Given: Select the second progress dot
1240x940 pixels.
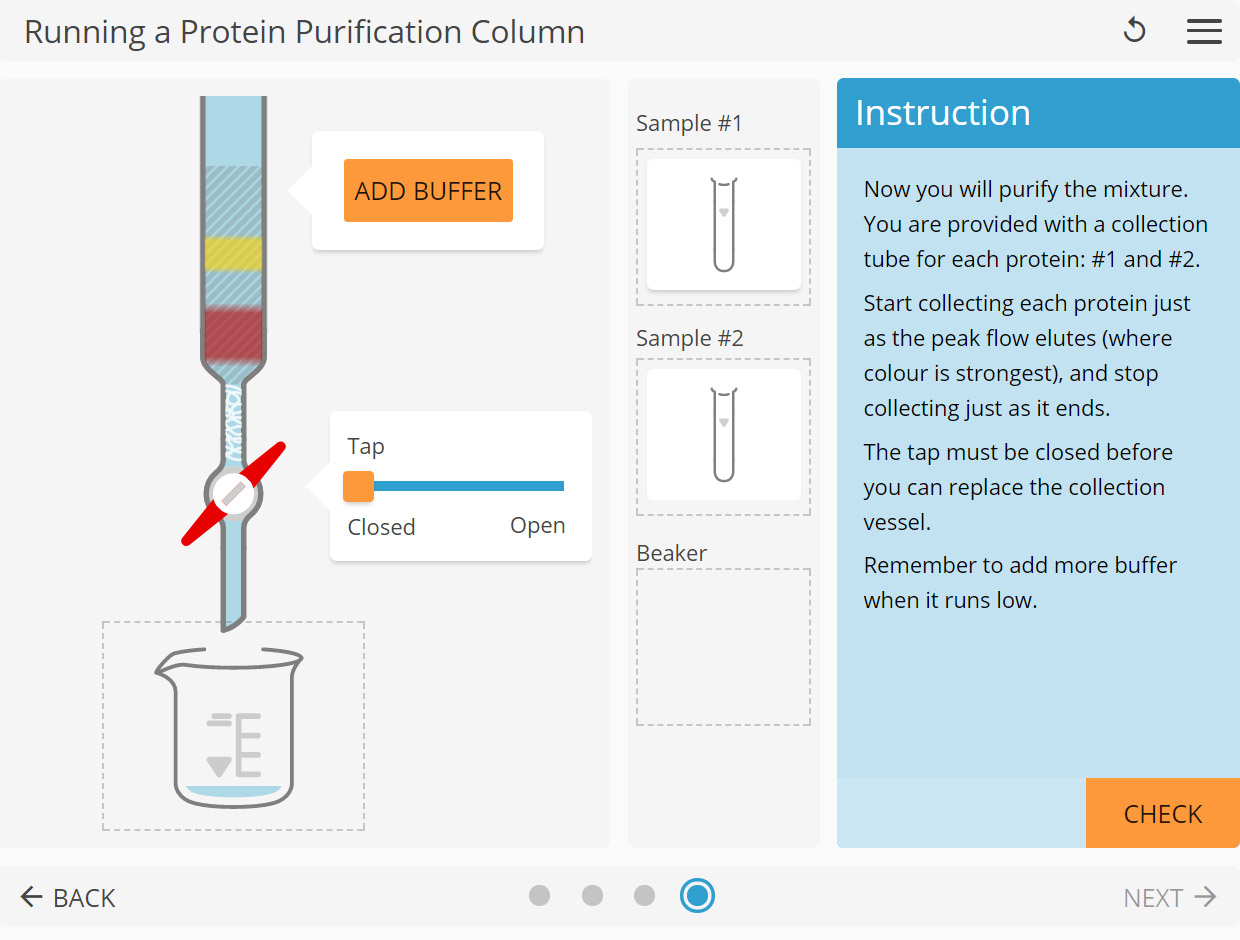Looking at the screenshot, I should point(593,896).
